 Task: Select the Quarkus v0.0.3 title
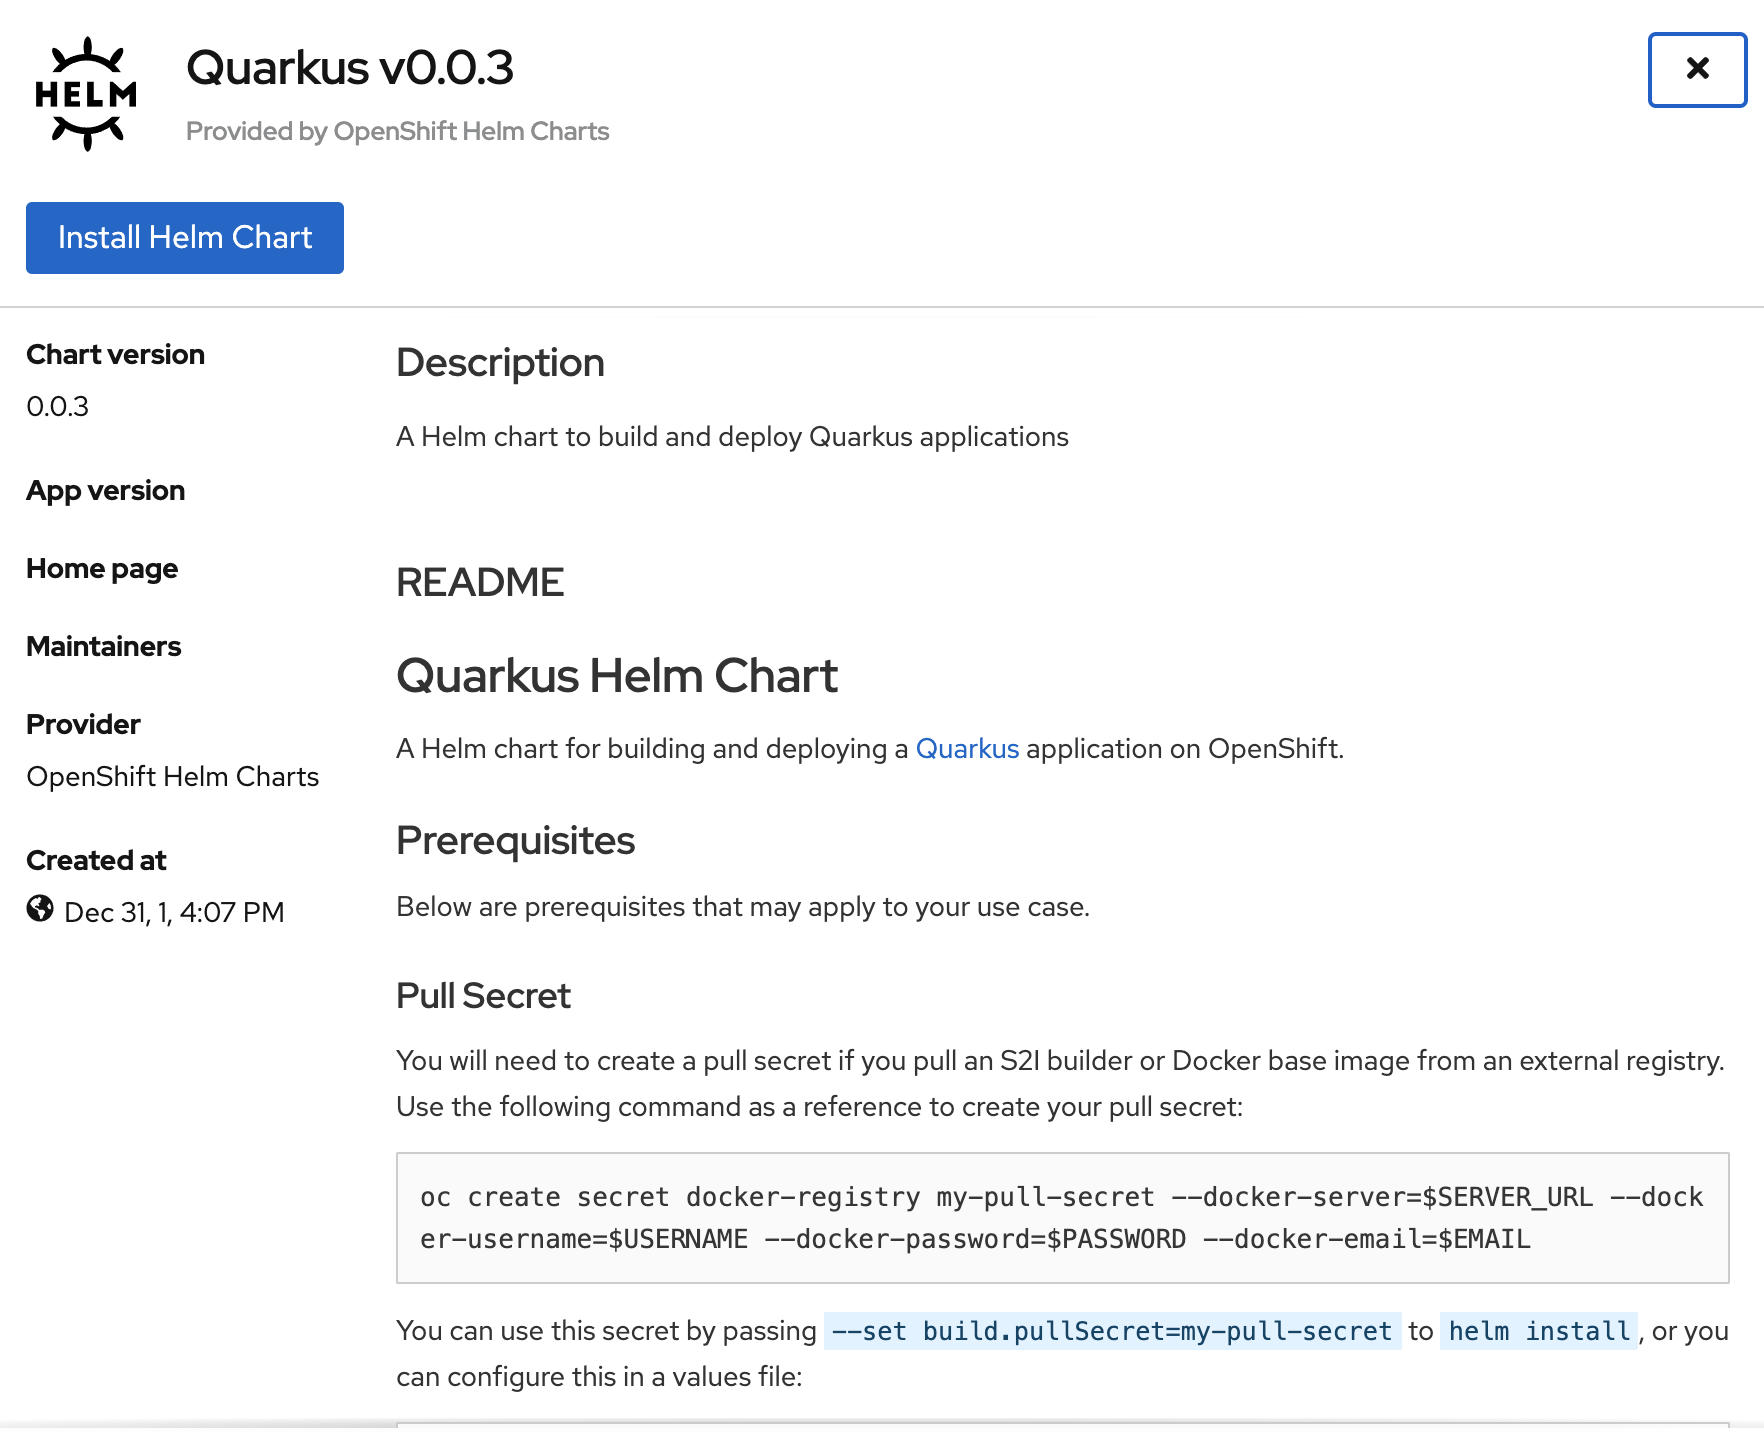point(350,68)
